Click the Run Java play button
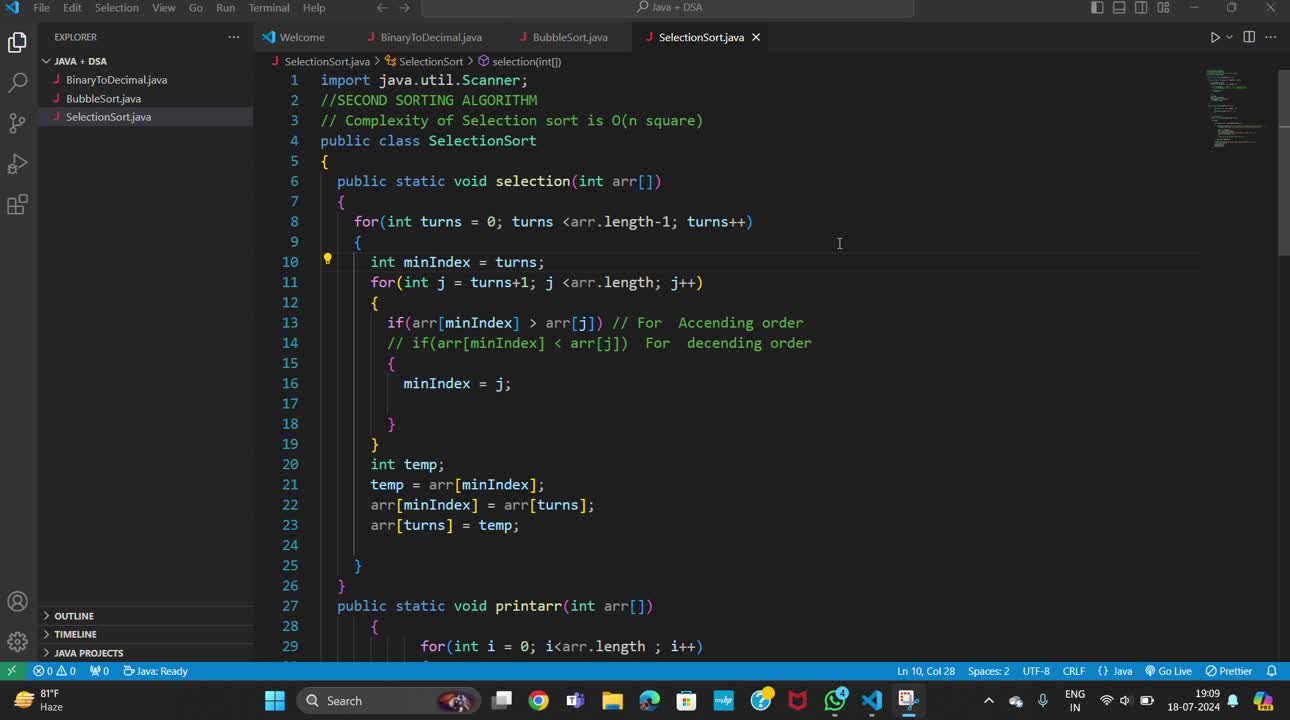The width and height of the screenshot is (1290, 720). pyautogui.click(x=1214, y=37)
